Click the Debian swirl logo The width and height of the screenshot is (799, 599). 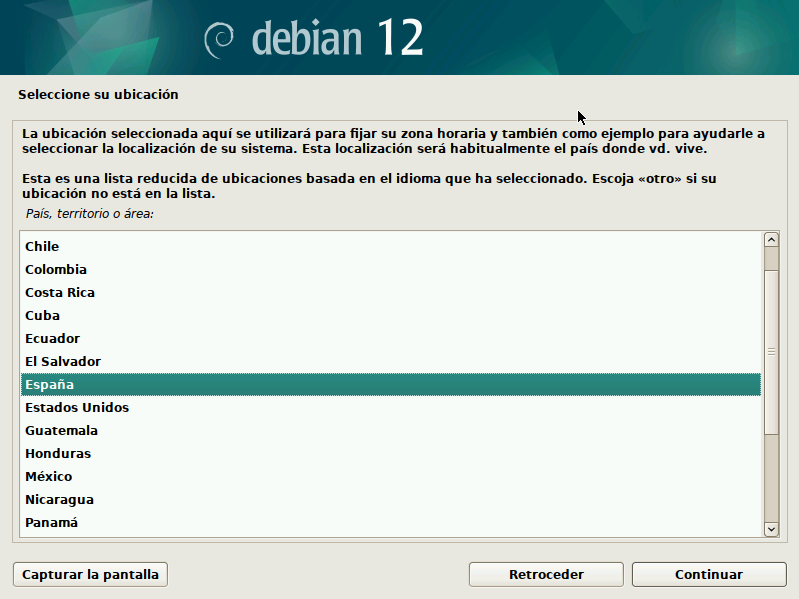(219, 39)
